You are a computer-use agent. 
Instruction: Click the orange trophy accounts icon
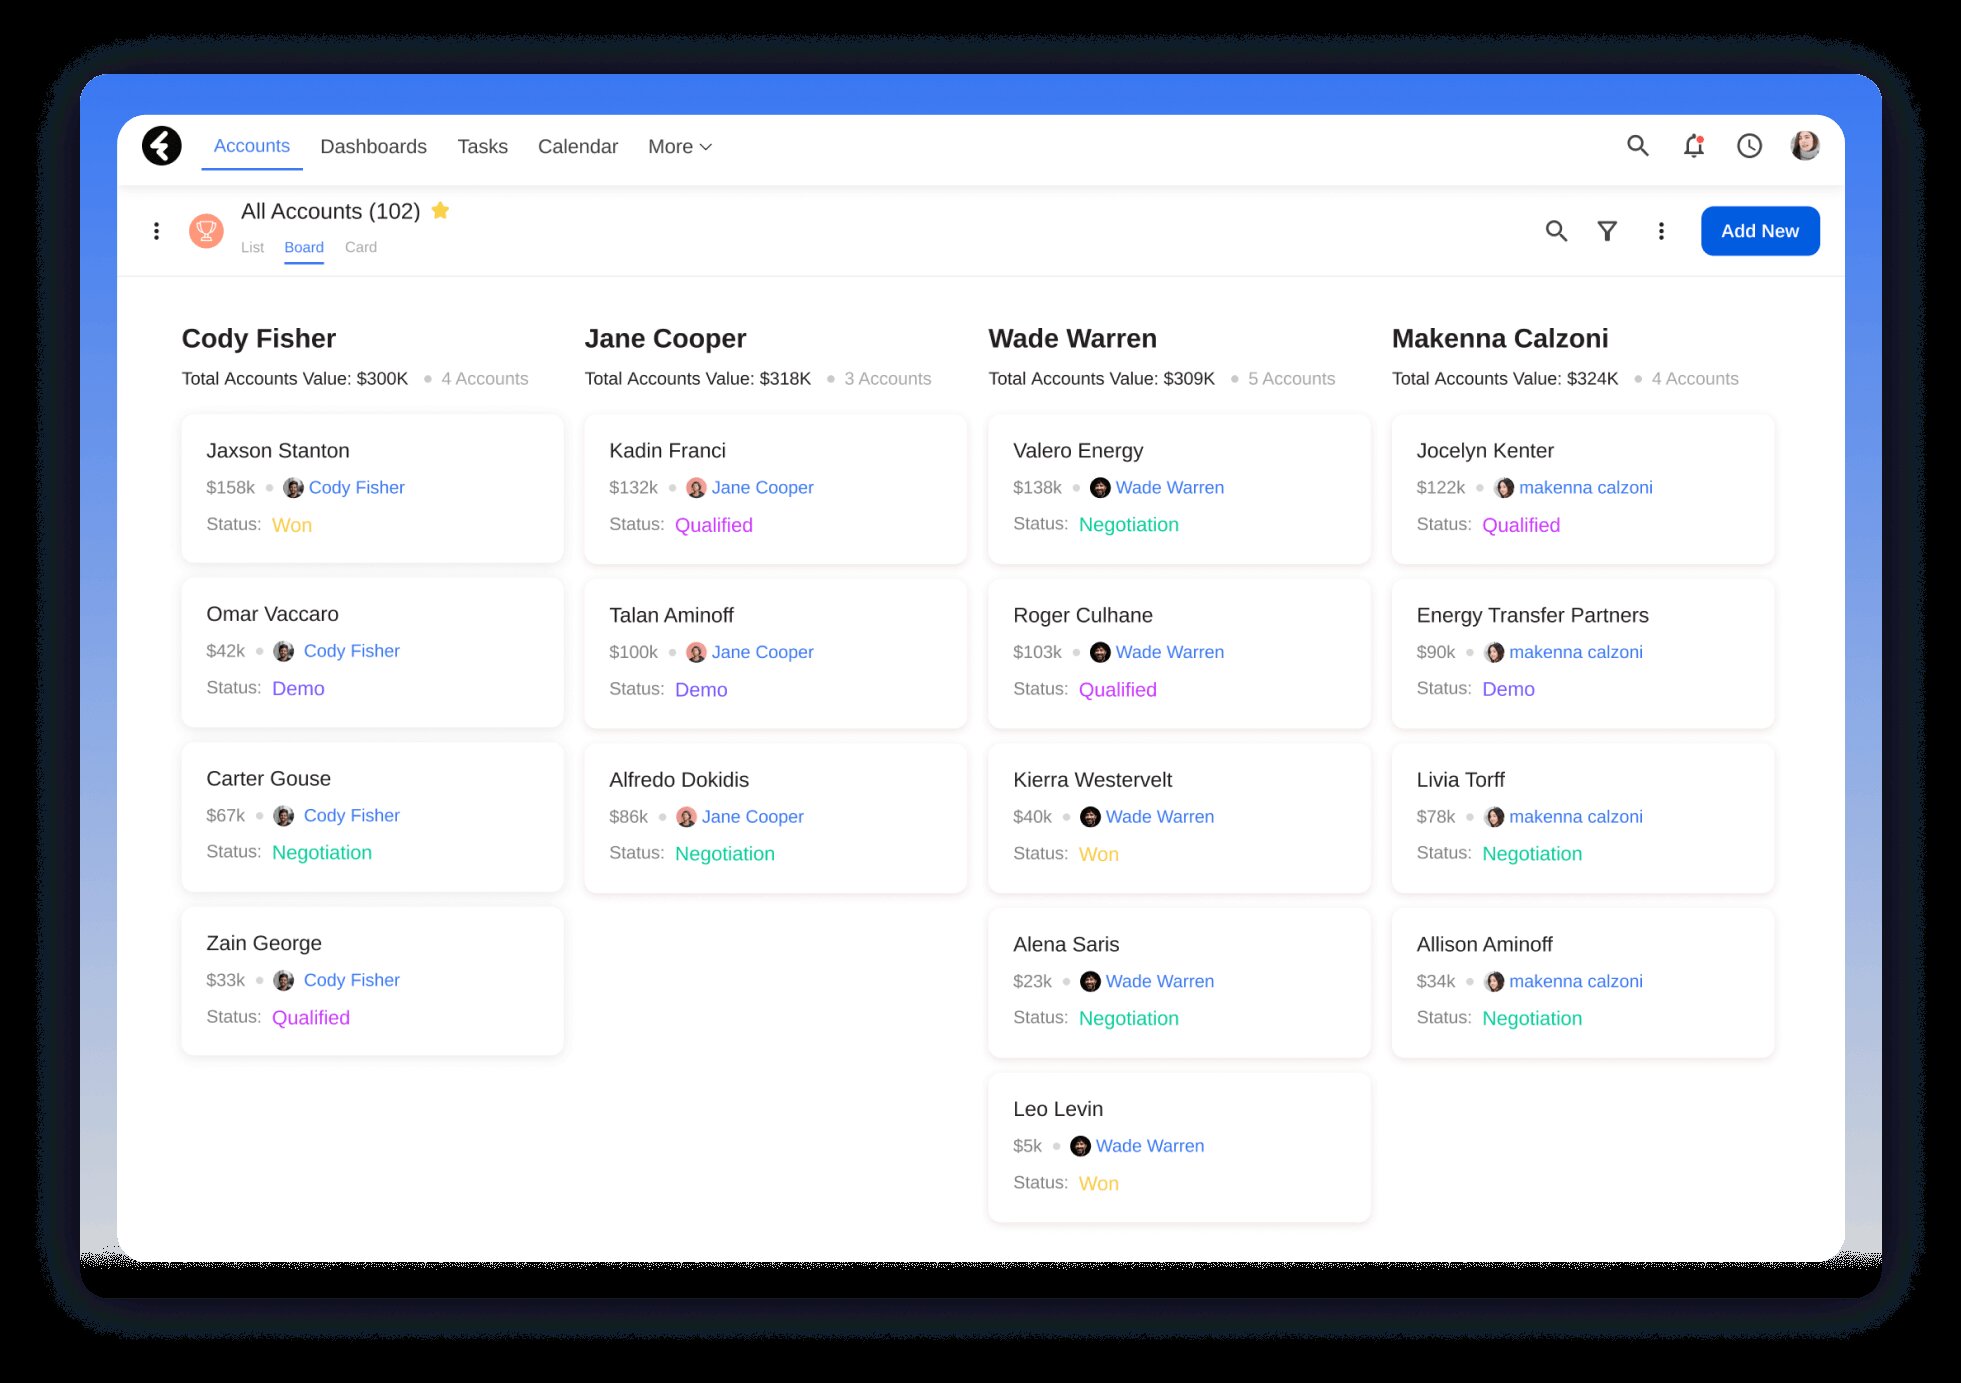point(206,231)
